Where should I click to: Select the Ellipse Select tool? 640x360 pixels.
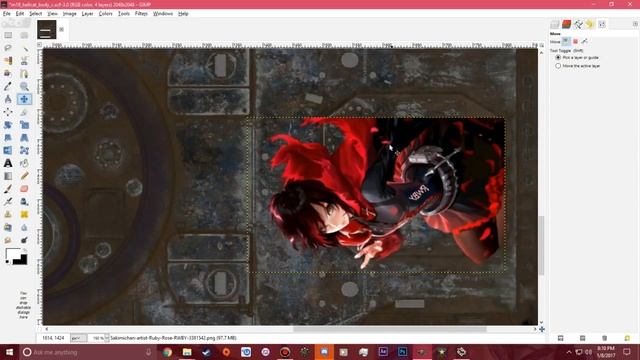pyautogui.click(x=24, y=35)
